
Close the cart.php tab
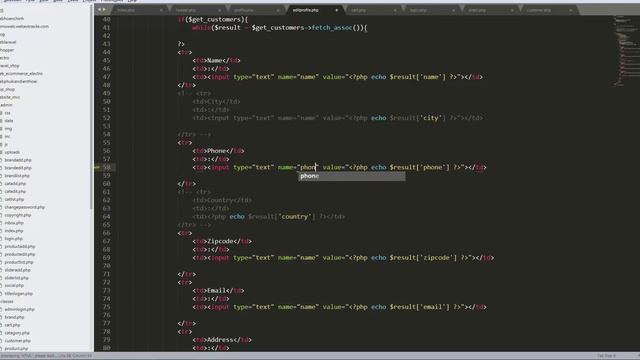coord(395,10)
